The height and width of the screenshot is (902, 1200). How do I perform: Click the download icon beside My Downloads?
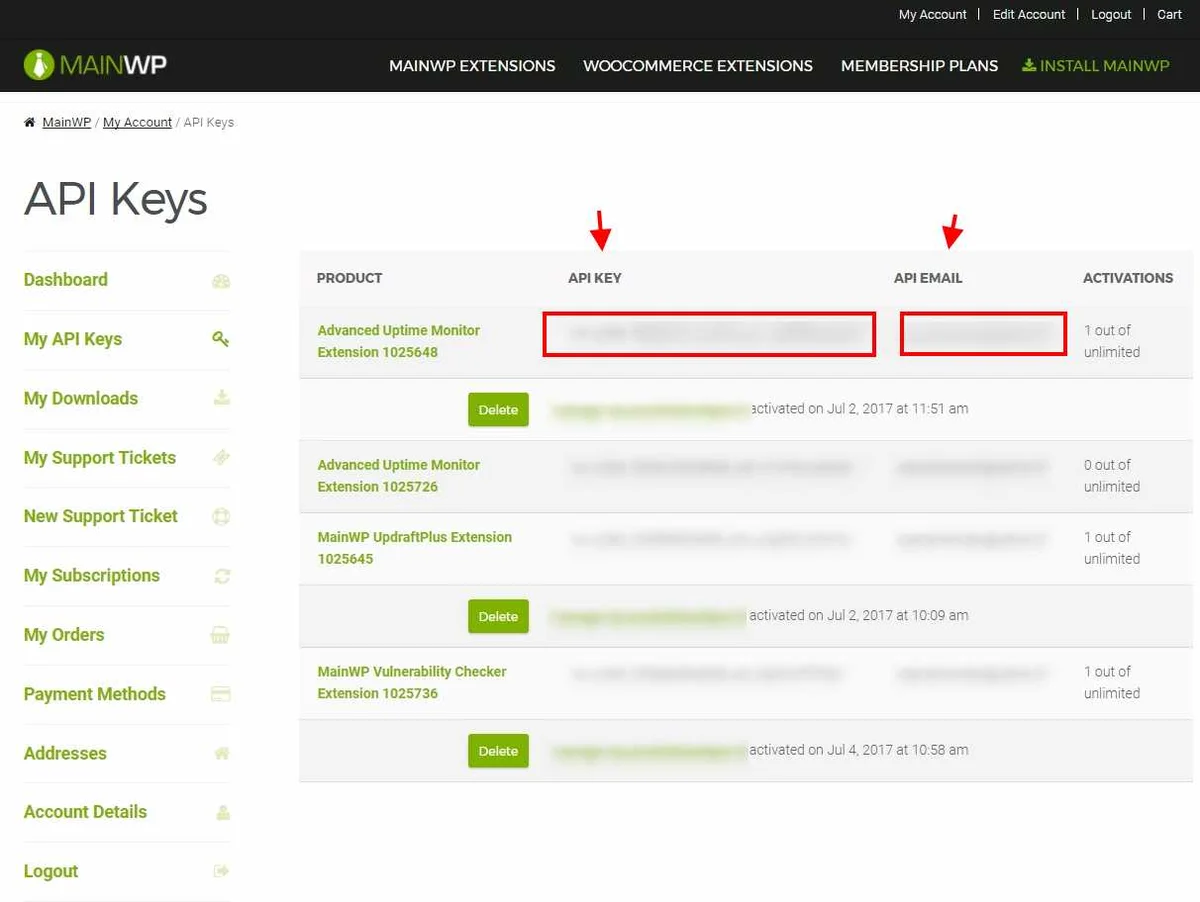coord(221,398)
